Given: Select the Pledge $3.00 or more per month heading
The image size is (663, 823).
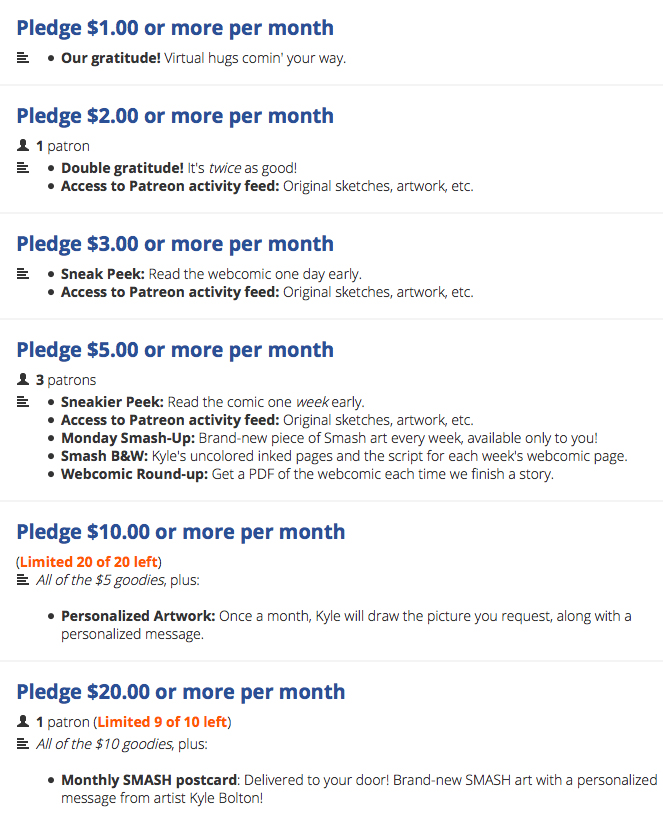Looking at the screenshot, I should [x=175, y=244].
